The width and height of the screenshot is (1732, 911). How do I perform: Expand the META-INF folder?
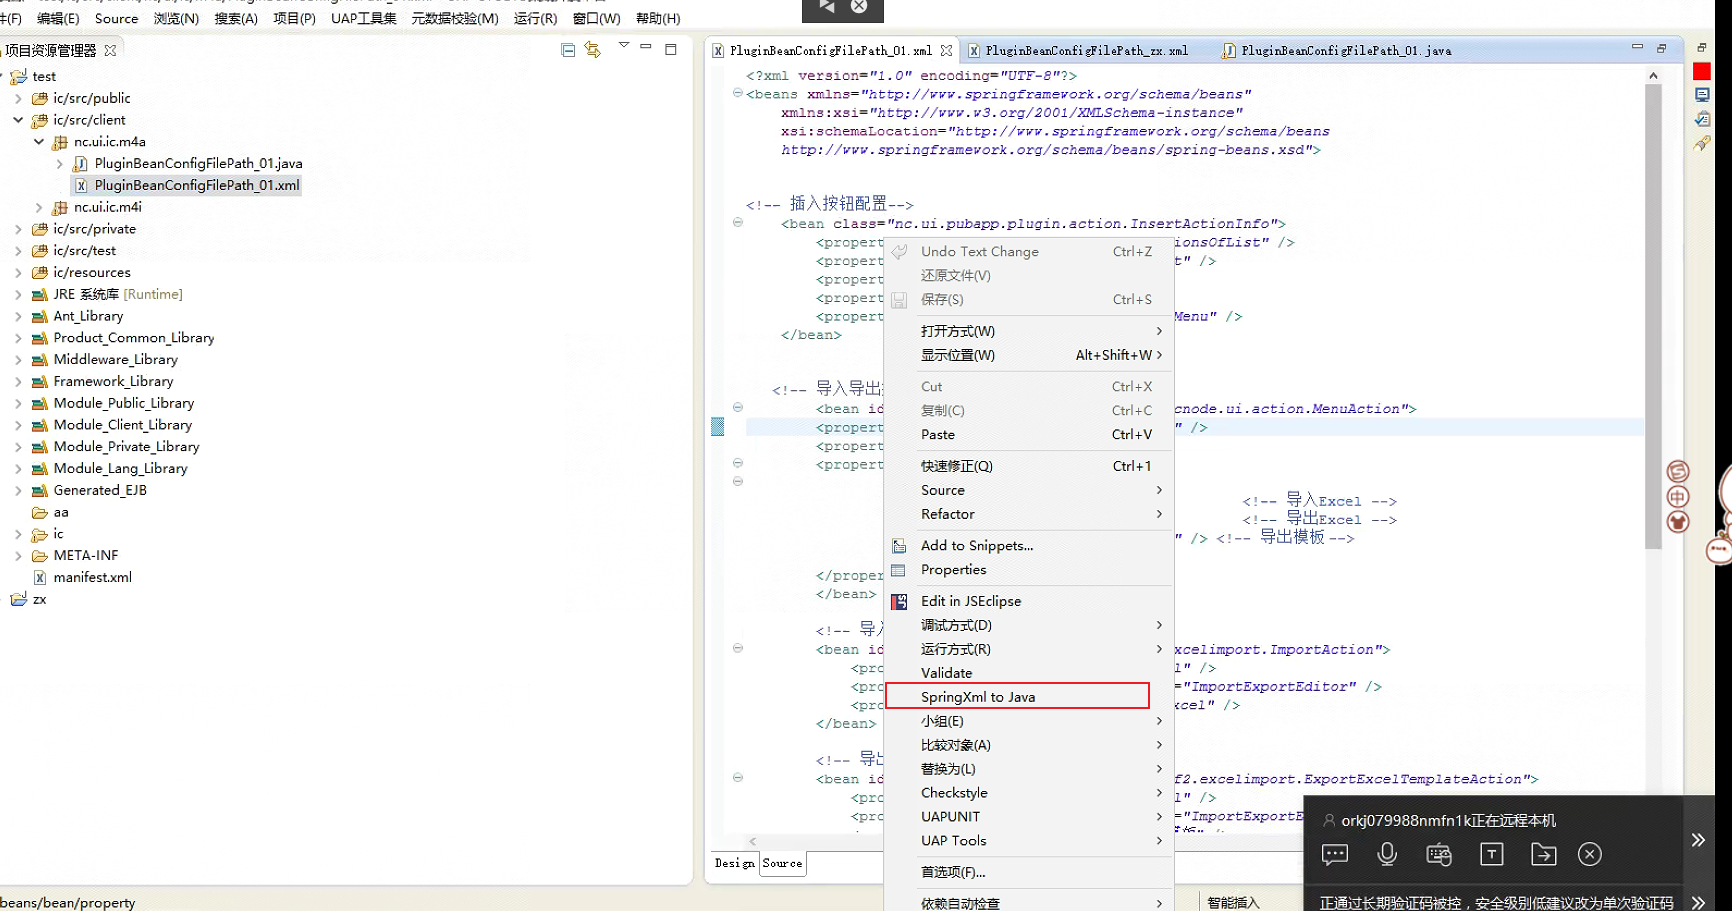18,556
